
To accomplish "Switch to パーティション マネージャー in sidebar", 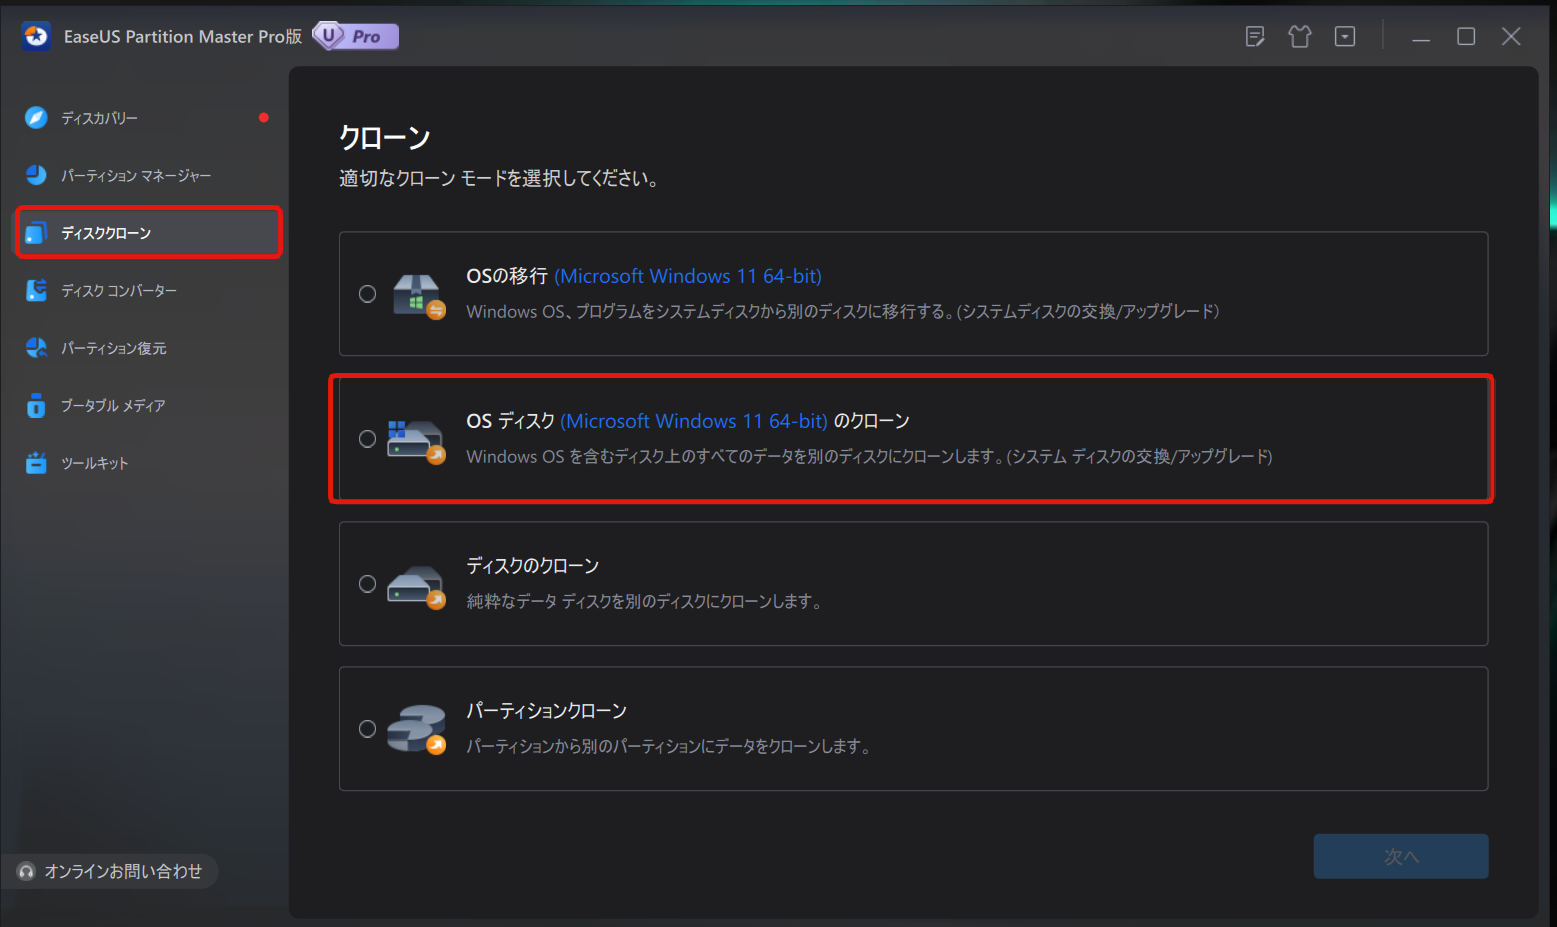I will point(136,176).
